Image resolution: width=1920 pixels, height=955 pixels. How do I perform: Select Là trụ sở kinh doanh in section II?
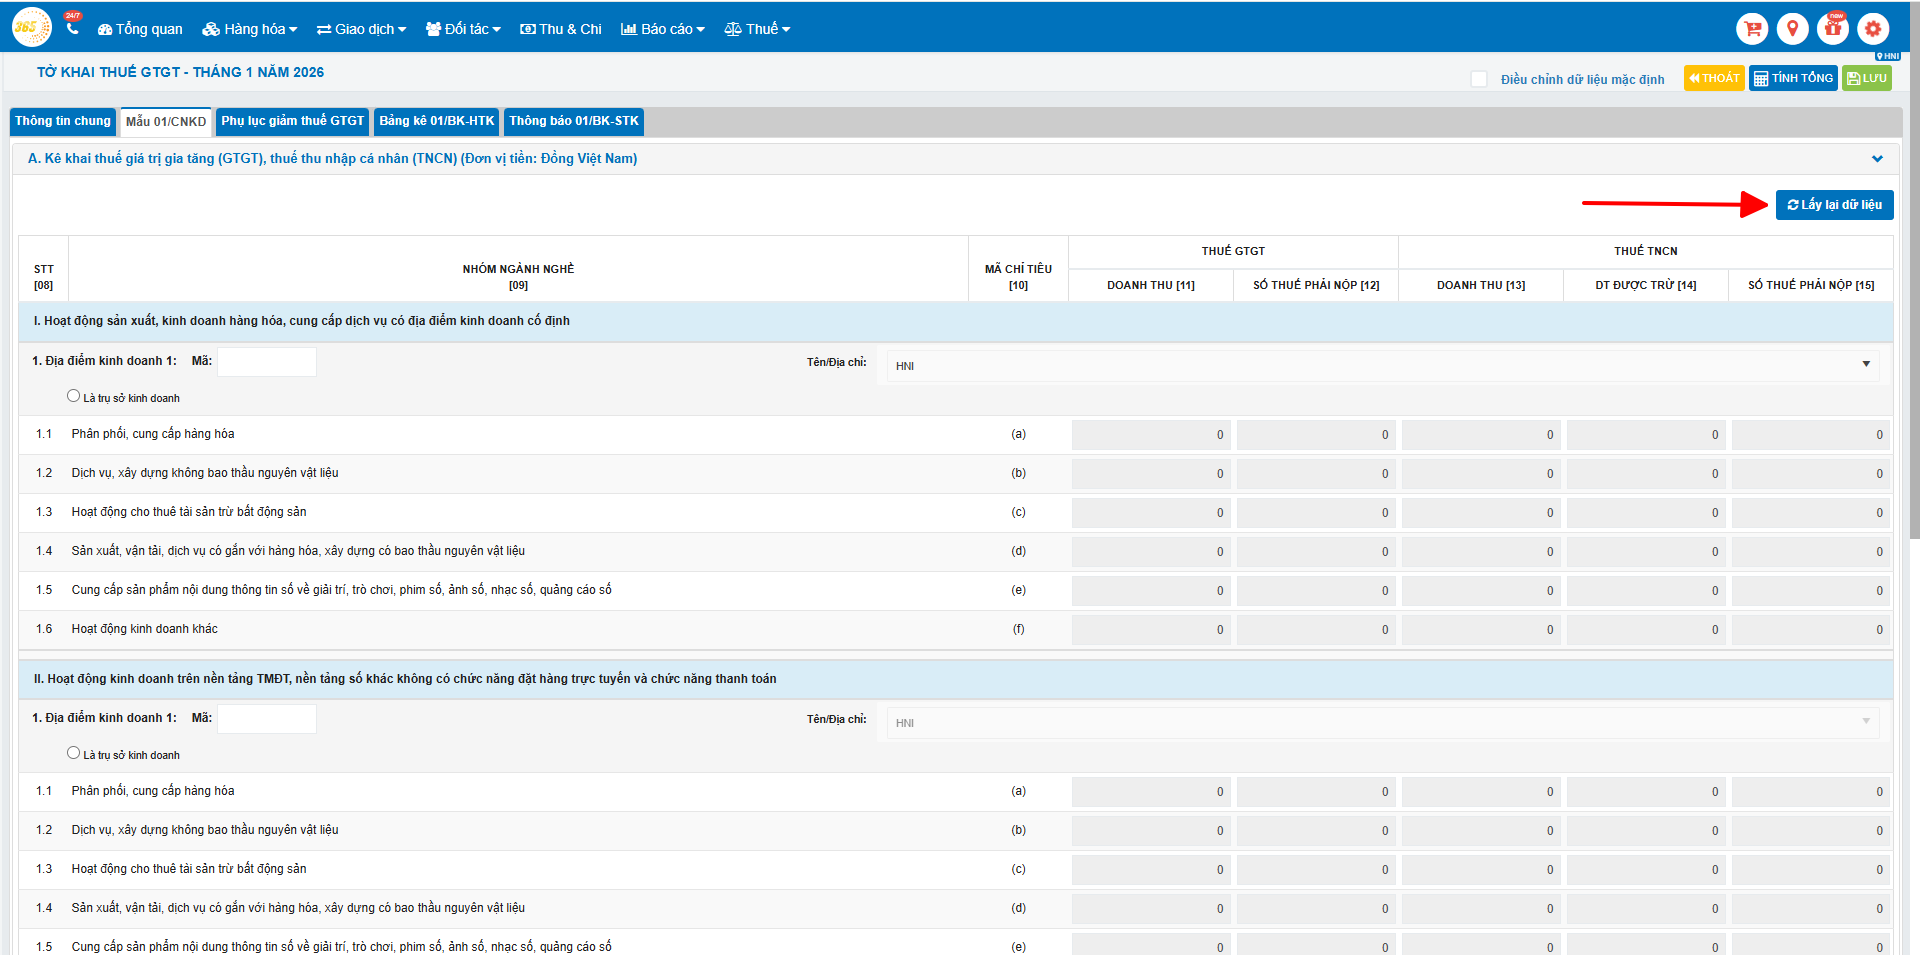pyautogui.click(x=73, y=753)
